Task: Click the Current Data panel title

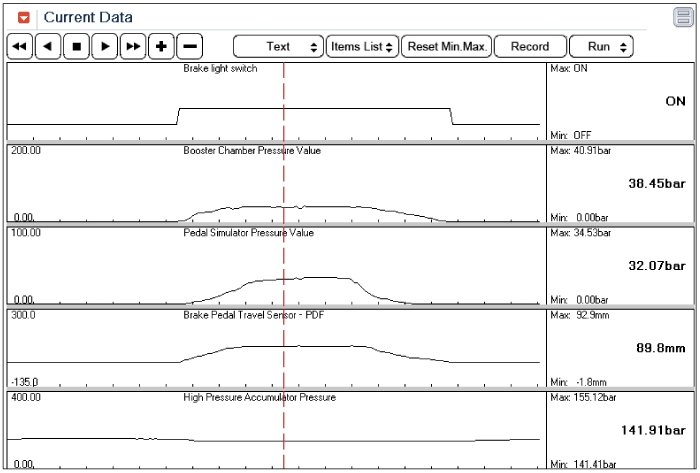Action: (x=88, y=17)
